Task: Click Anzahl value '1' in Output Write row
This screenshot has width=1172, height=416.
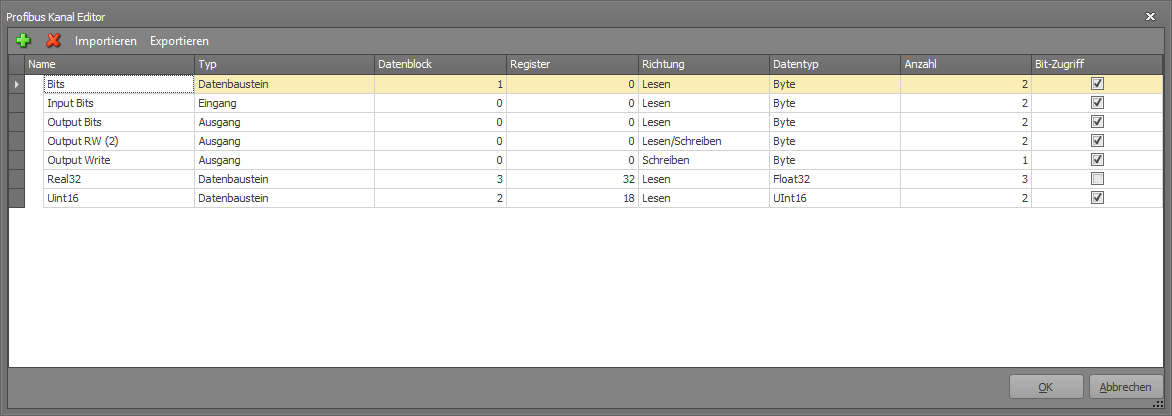Action: pos(966,160)
